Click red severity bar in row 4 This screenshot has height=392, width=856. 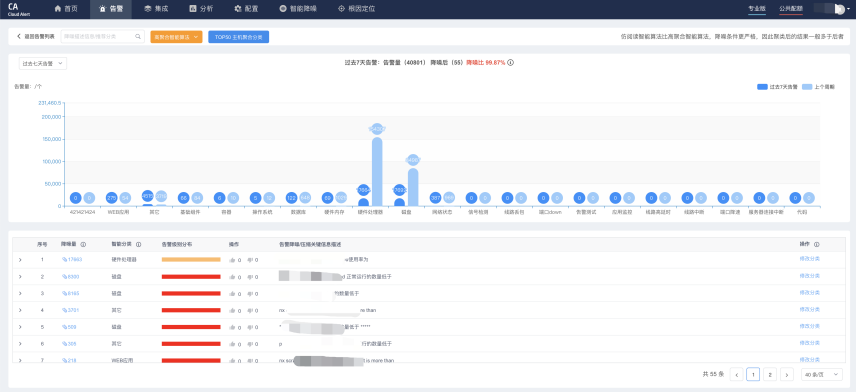(x=191, y=310)
